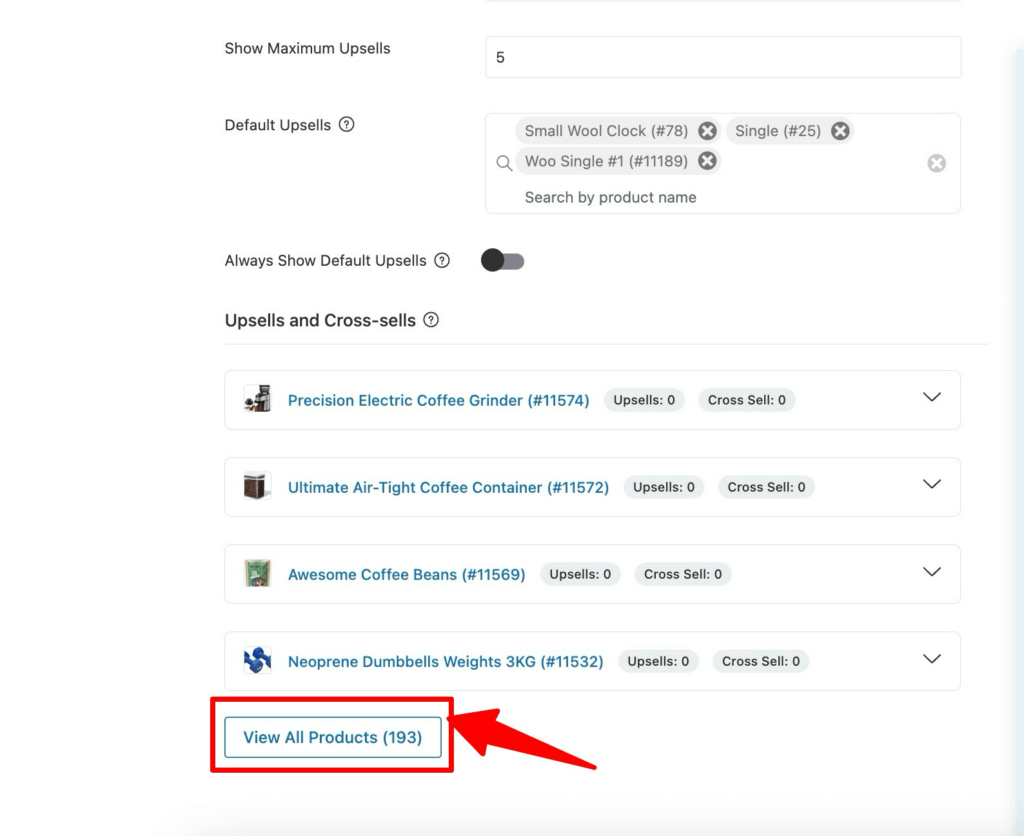Toggle Always Show Default Upsells switch
The width and height of the screenshot is (1024, 836).
point(502,261)
